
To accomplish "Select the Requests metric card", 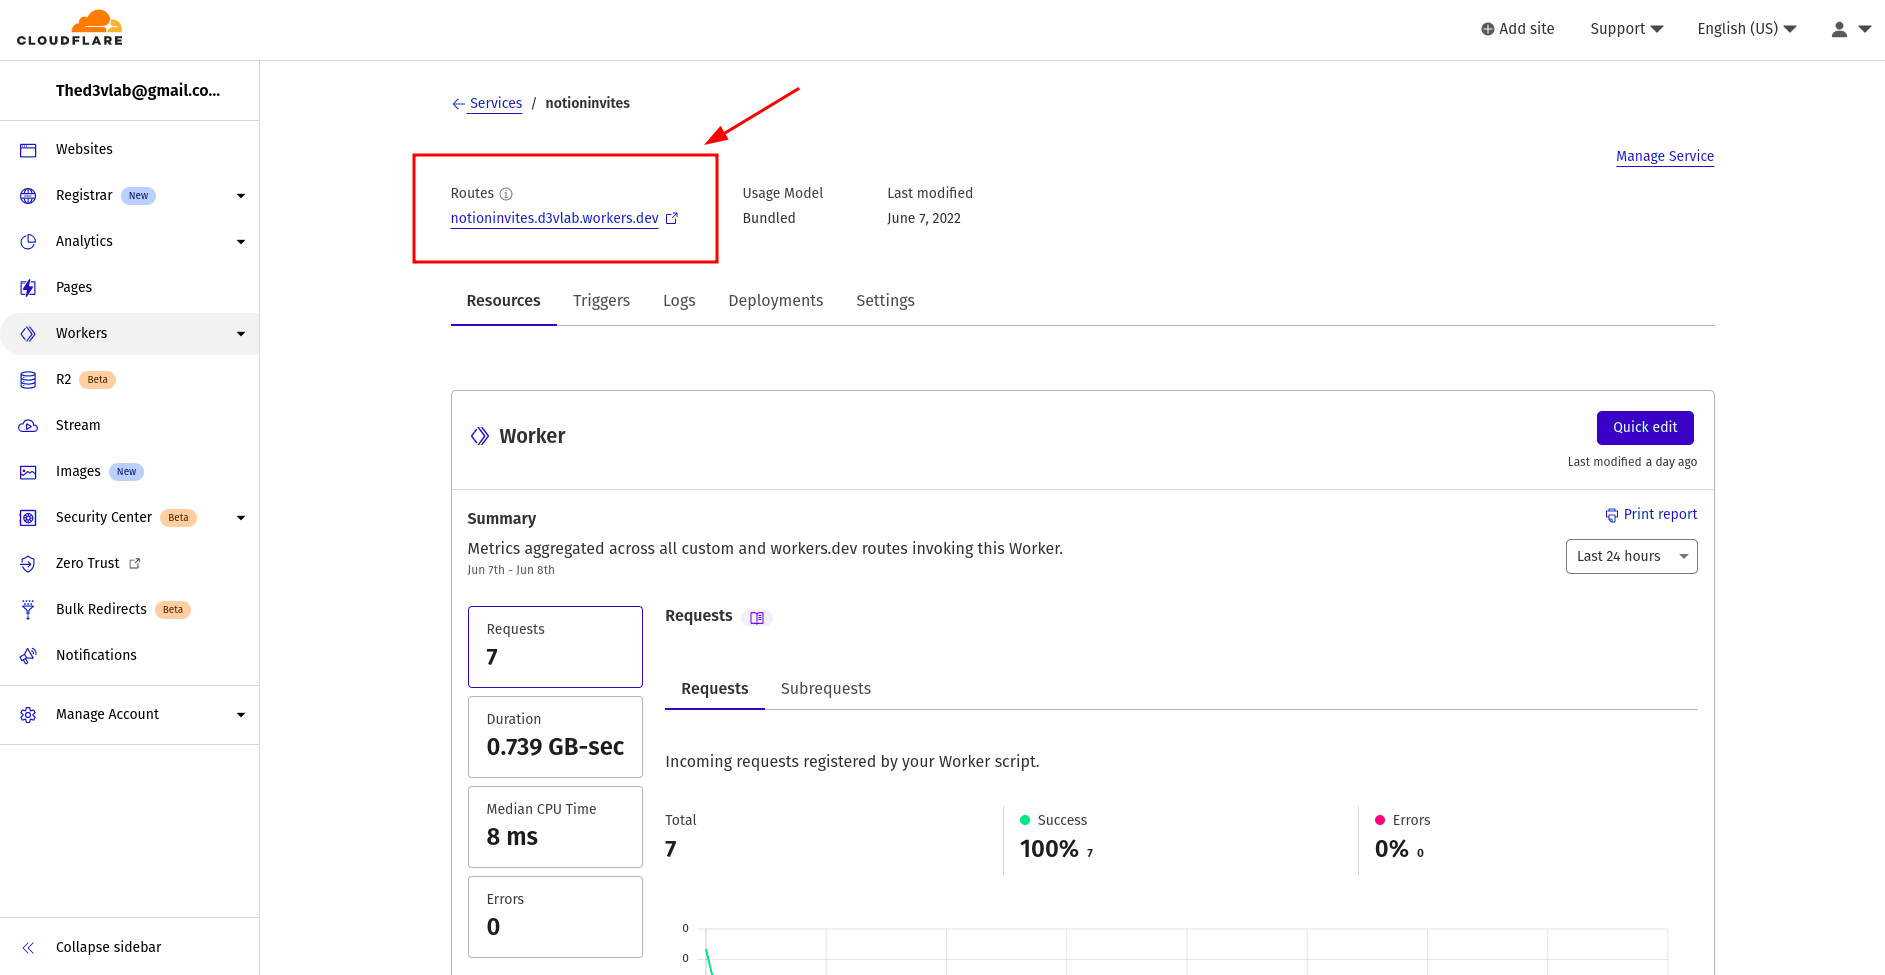I will 555,647.
